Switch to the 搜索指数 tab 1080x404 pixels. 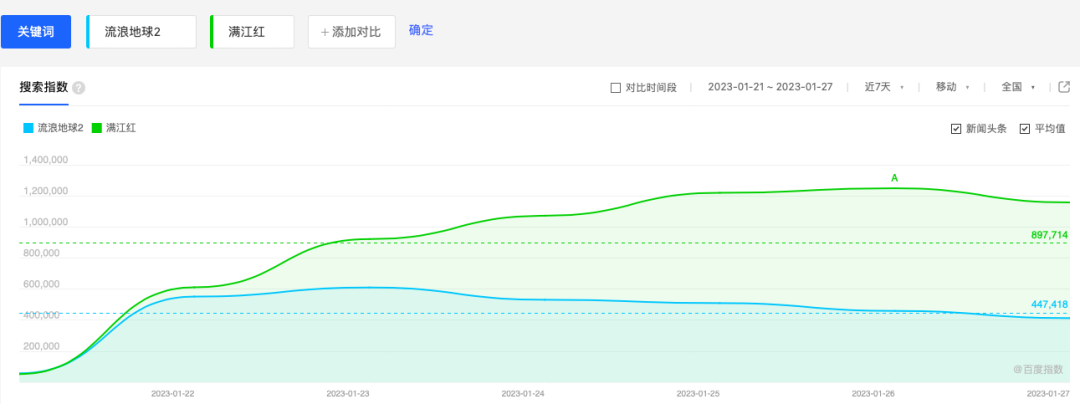43,87
